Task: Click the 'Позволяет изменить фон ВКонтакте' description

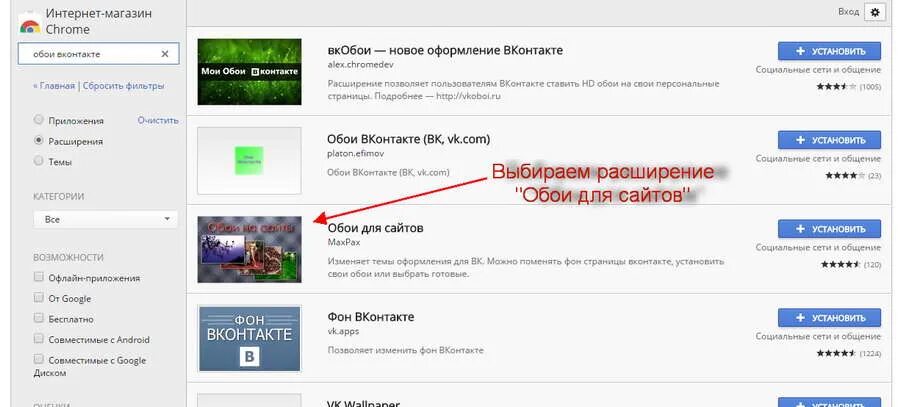Action: (406, 350)
